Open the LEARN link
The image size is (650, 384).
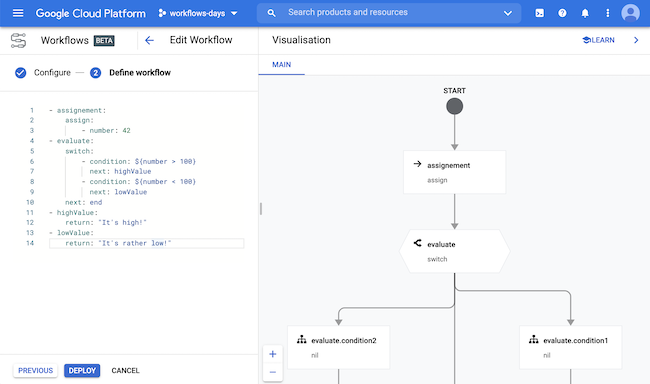[x=598, y=40]
